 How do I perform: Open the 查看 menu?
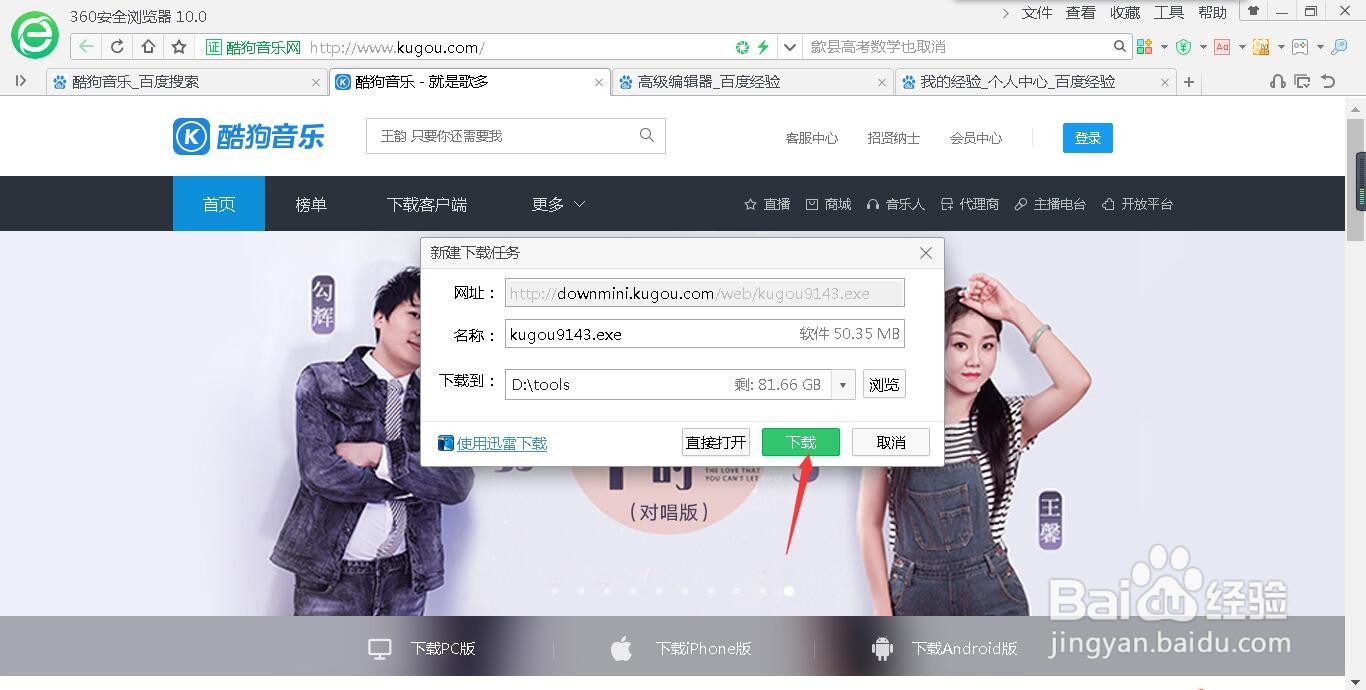coord(1081,13)
